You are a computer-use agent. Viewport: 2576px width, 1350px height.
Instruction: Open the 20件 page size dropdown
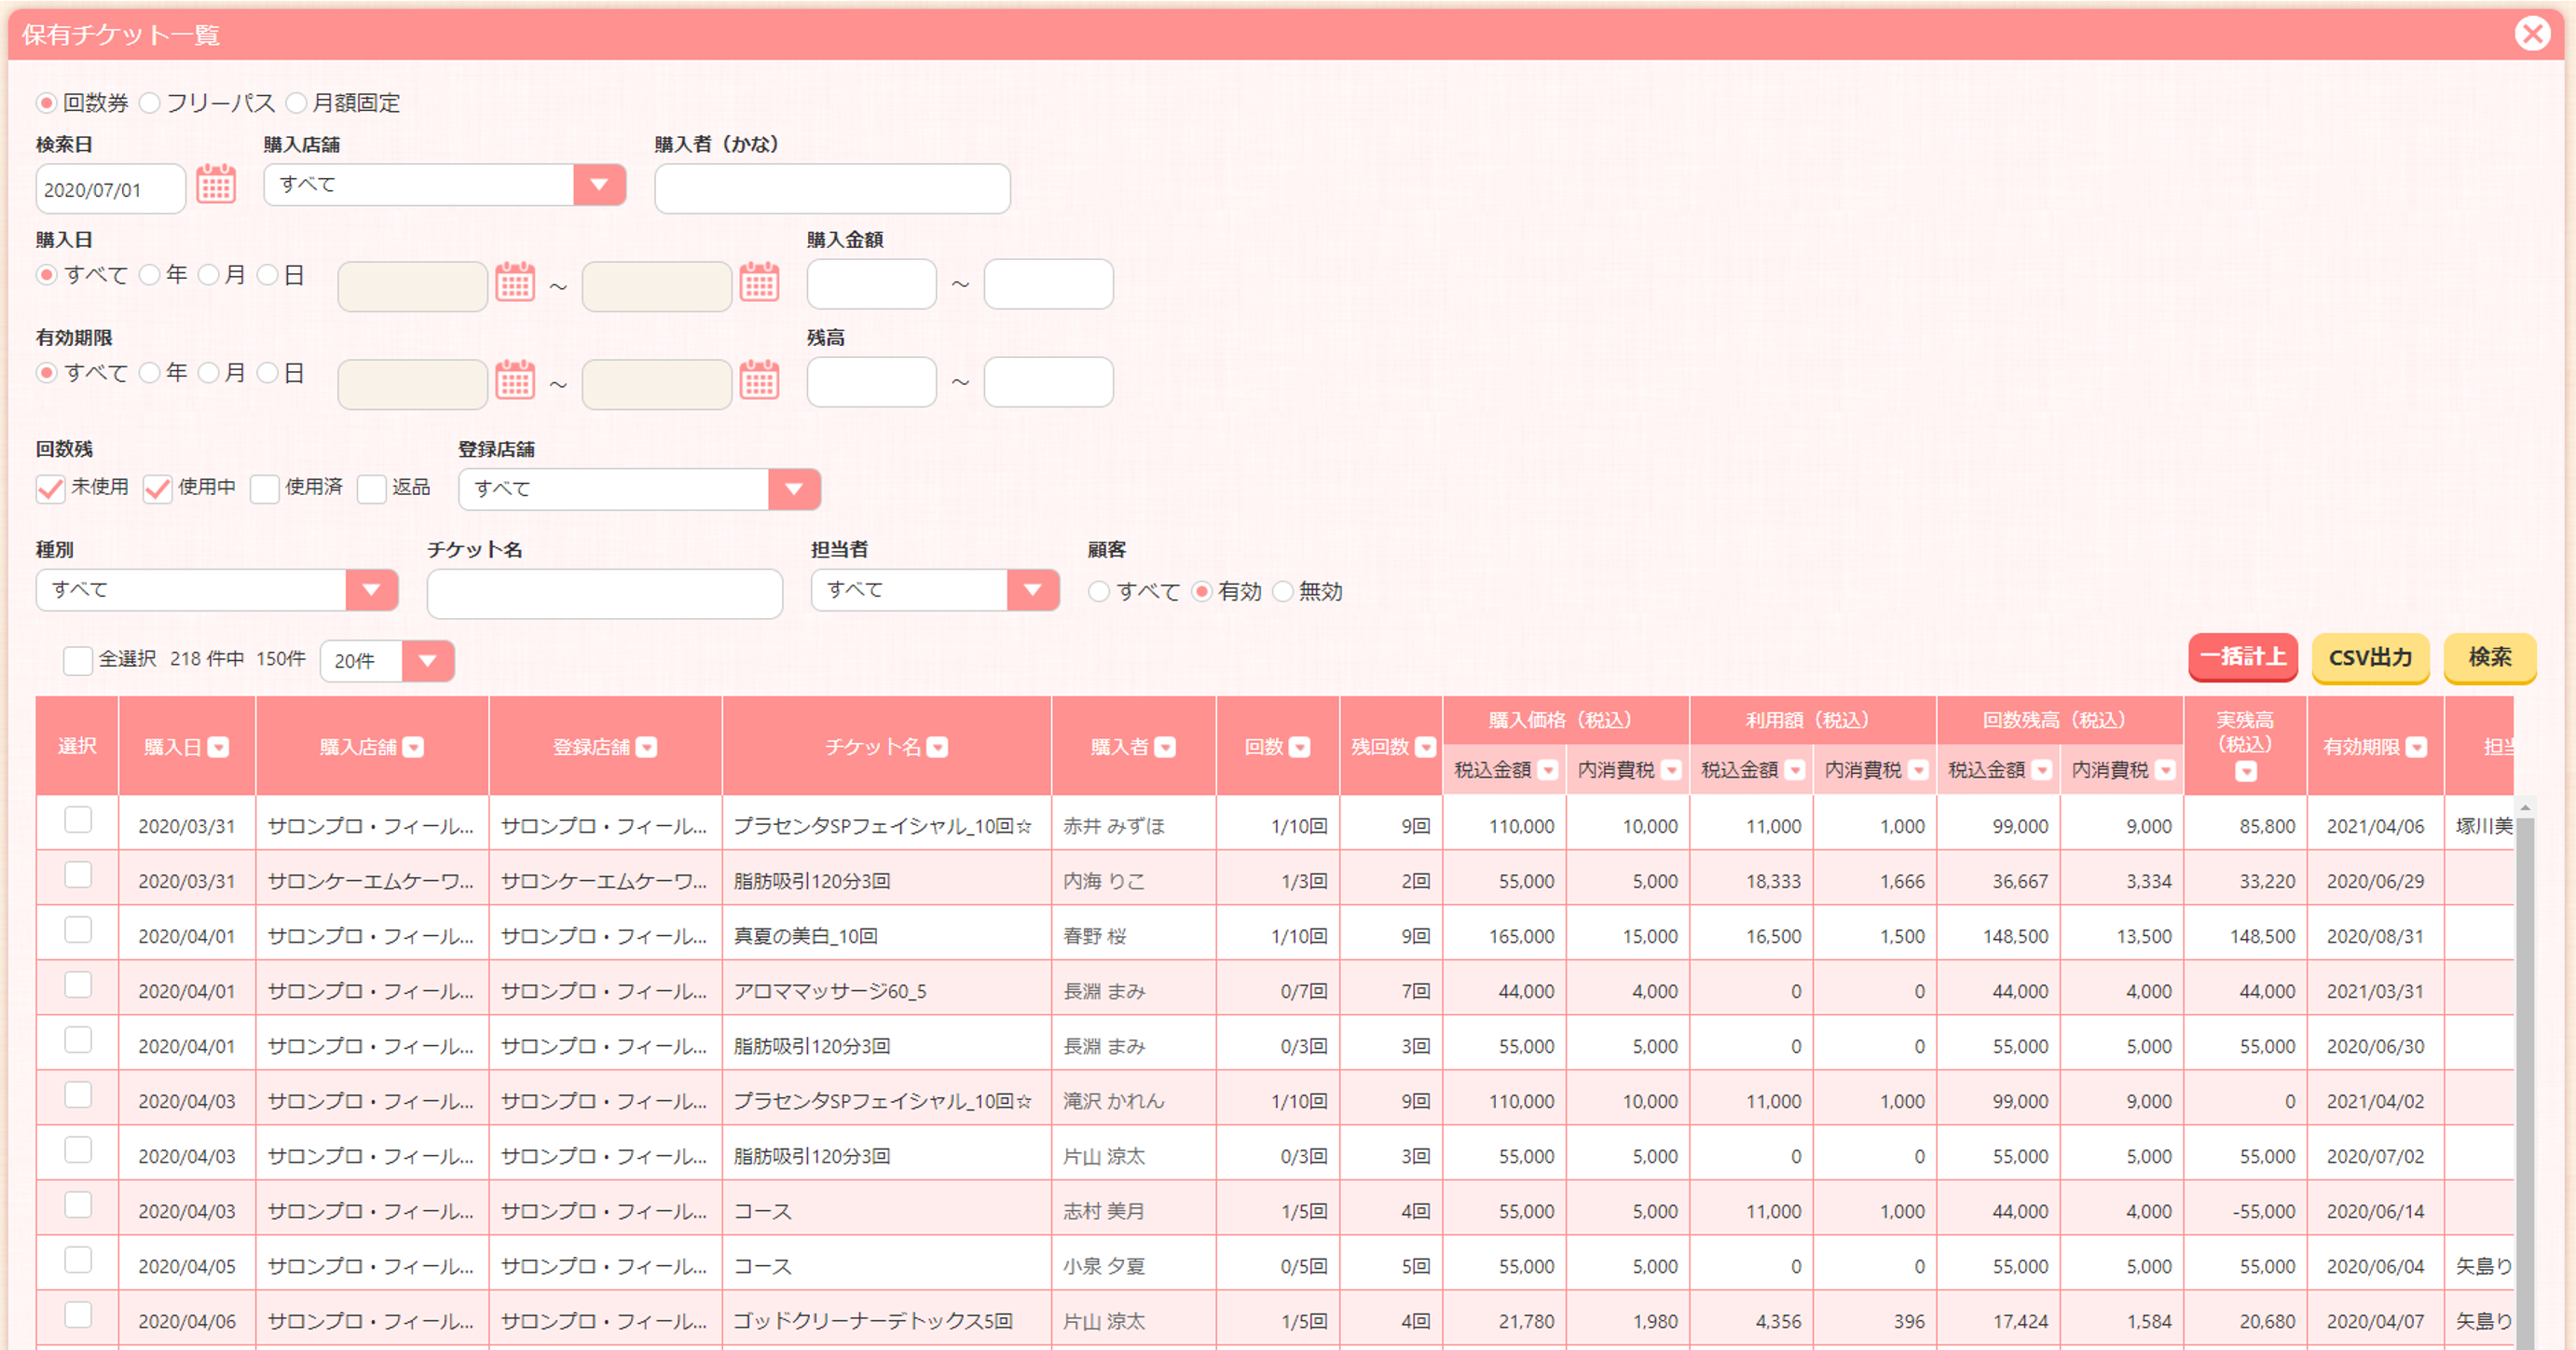387,661
